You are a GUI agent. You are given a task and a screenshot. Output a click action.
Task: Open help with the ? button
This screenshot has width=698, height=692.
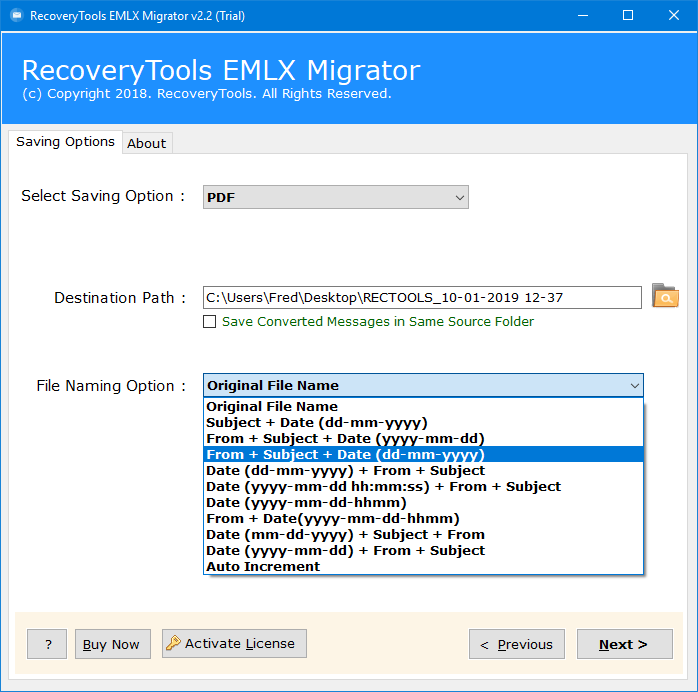(47, 644)
